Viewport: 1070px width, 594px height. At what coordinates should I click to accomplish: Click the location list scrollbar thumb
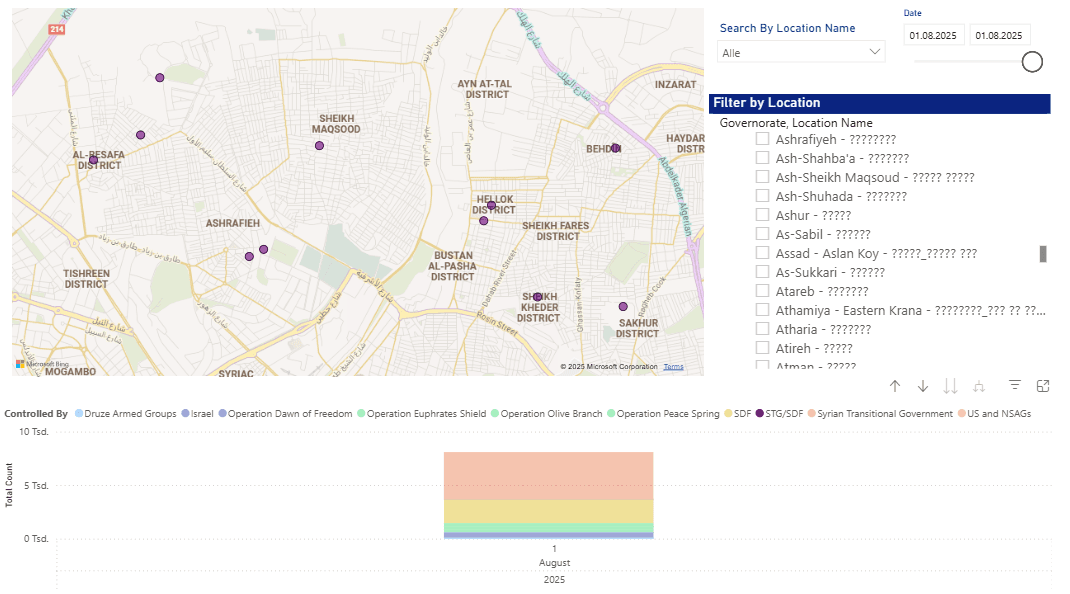pyautogui.click(x=1043, y=254)
